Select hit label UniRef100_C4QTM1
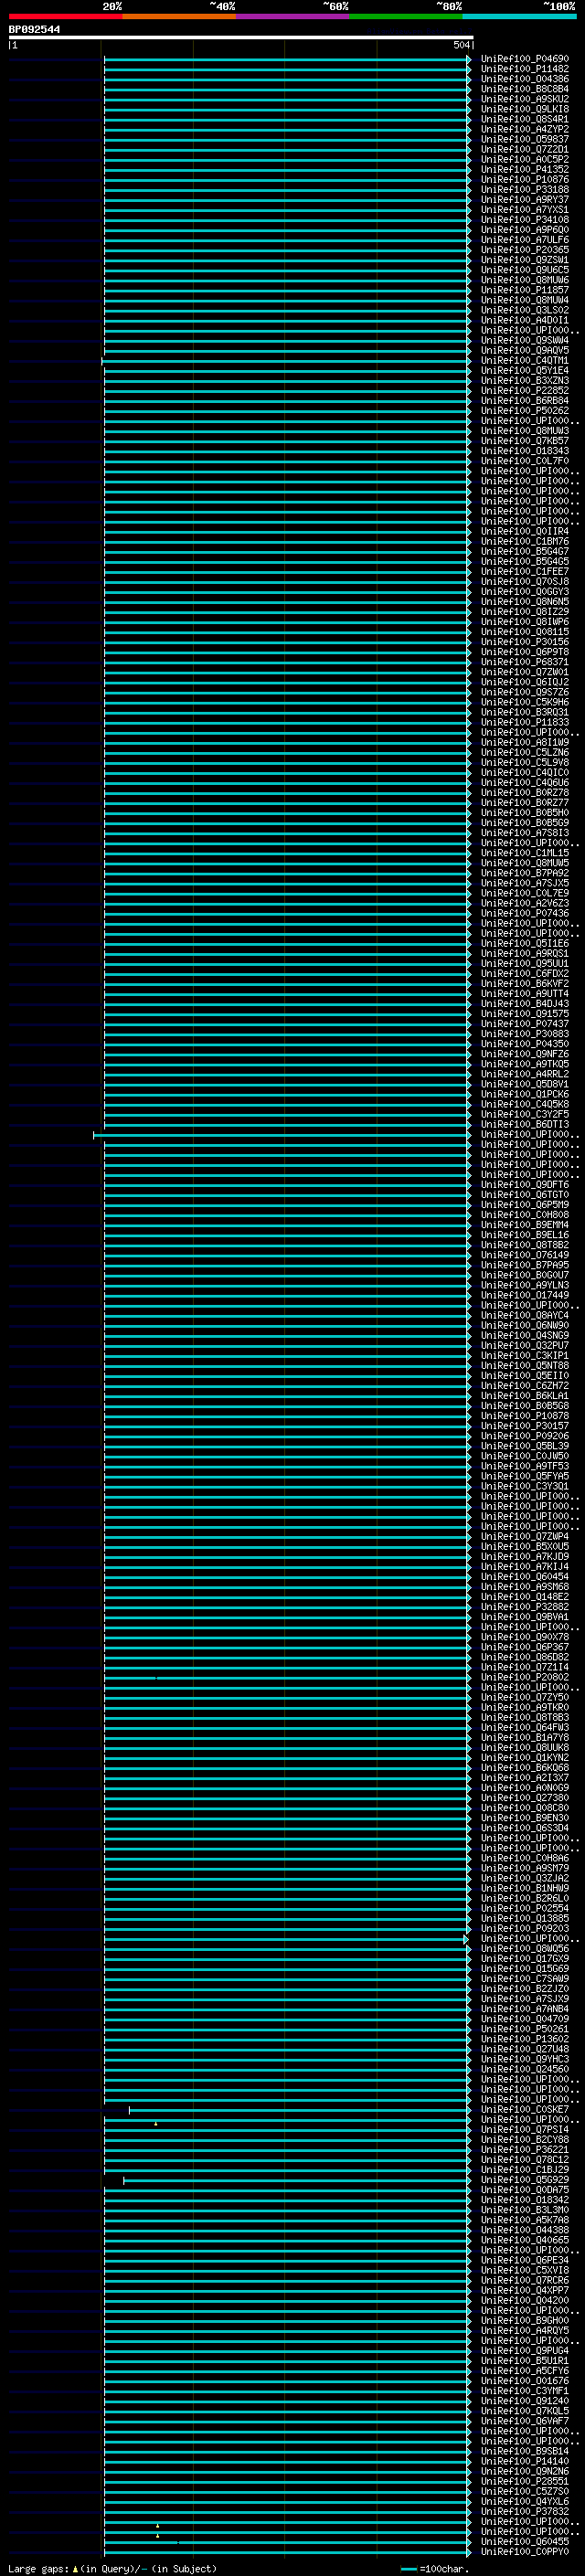585x2576 pixels. [x=525, y=360]
